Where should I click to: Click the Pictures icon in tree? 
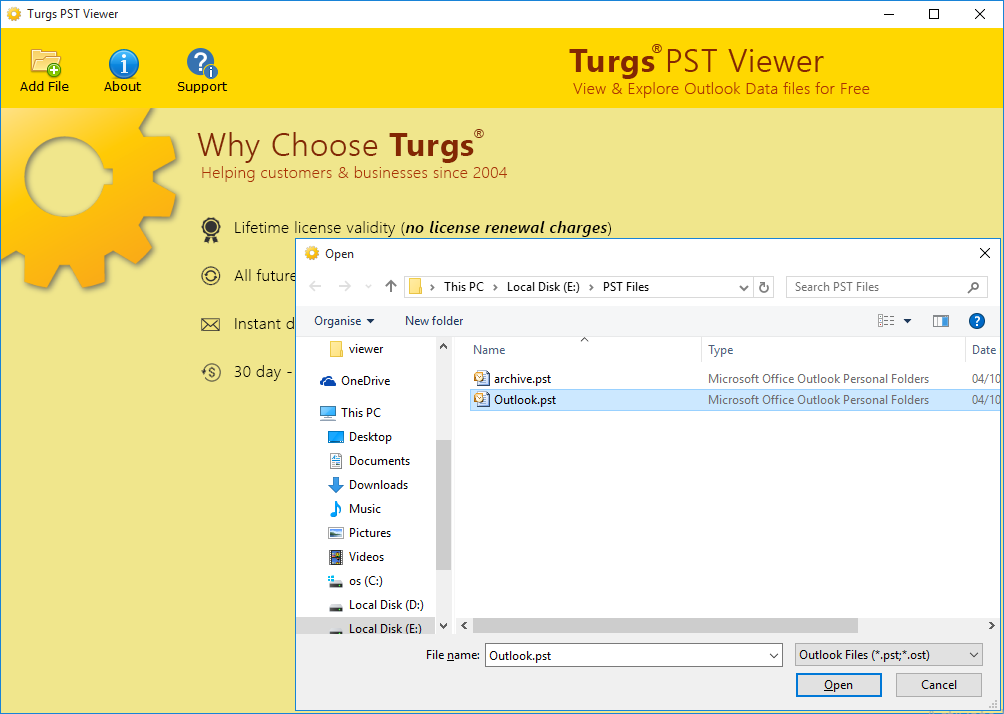coord(336,533)
